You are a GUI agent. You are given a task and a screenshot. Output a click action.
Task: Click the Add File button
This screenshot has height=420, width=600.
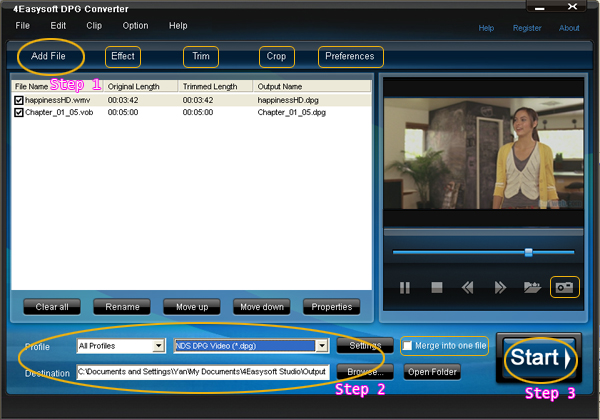pyautogui.click(x=48, y=56)
